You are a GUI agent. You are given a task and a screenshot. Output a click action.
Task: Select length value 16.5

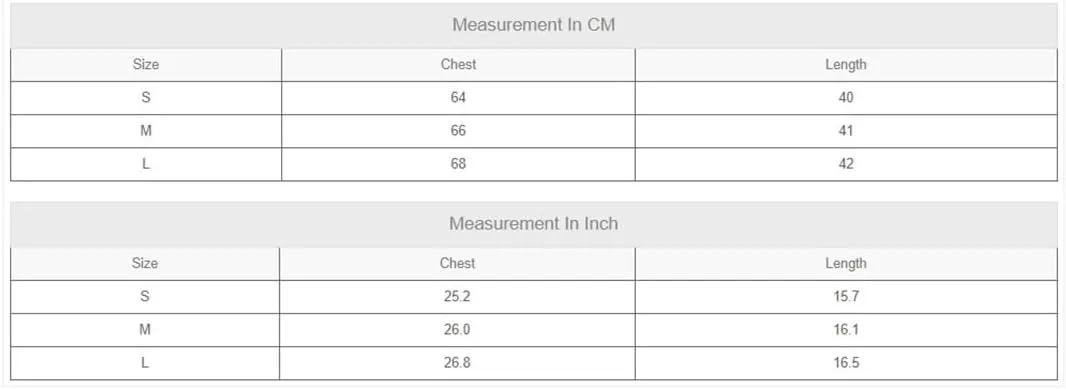(846, 363)
